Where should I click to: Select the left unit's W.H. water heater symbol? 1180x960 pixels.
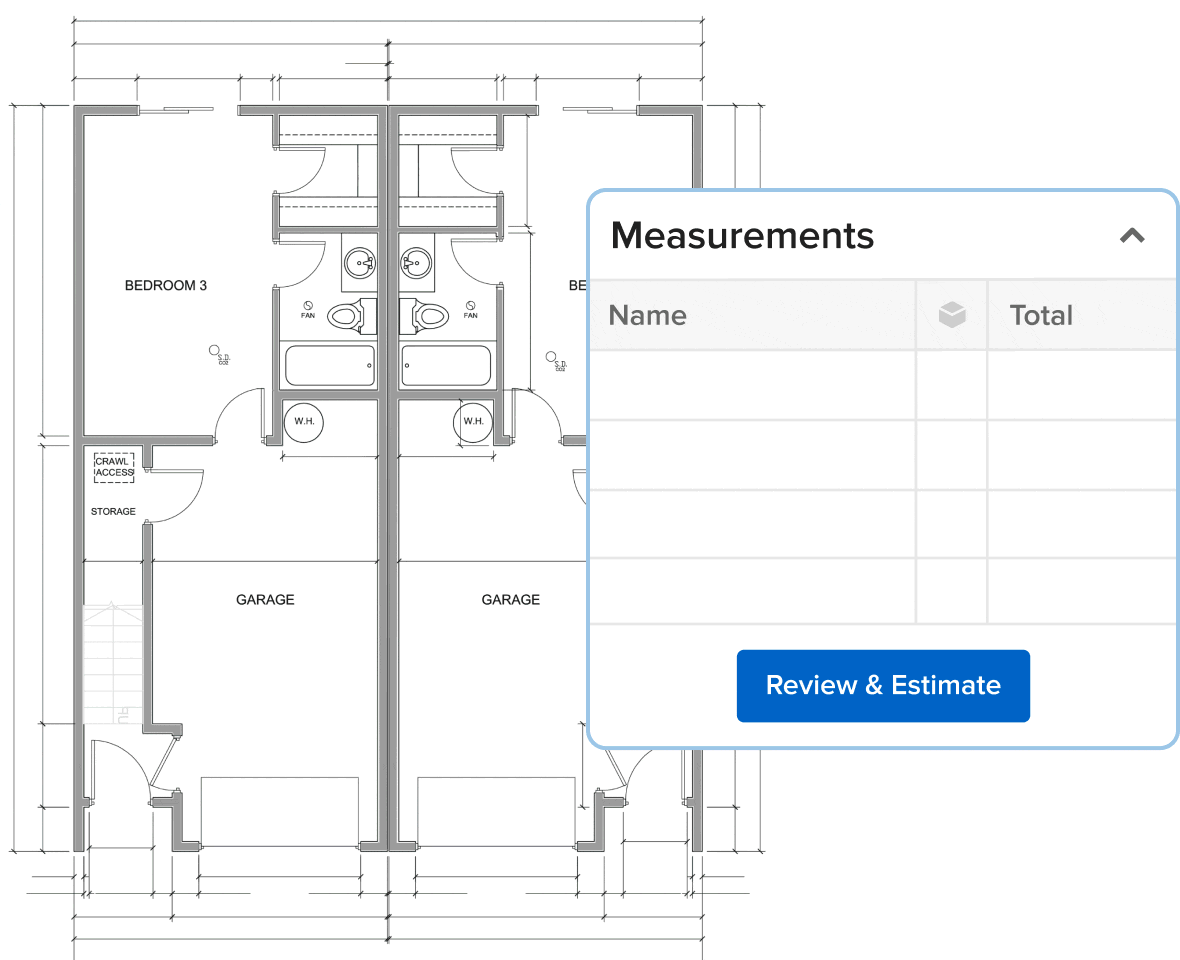click(x=305, y=422)
